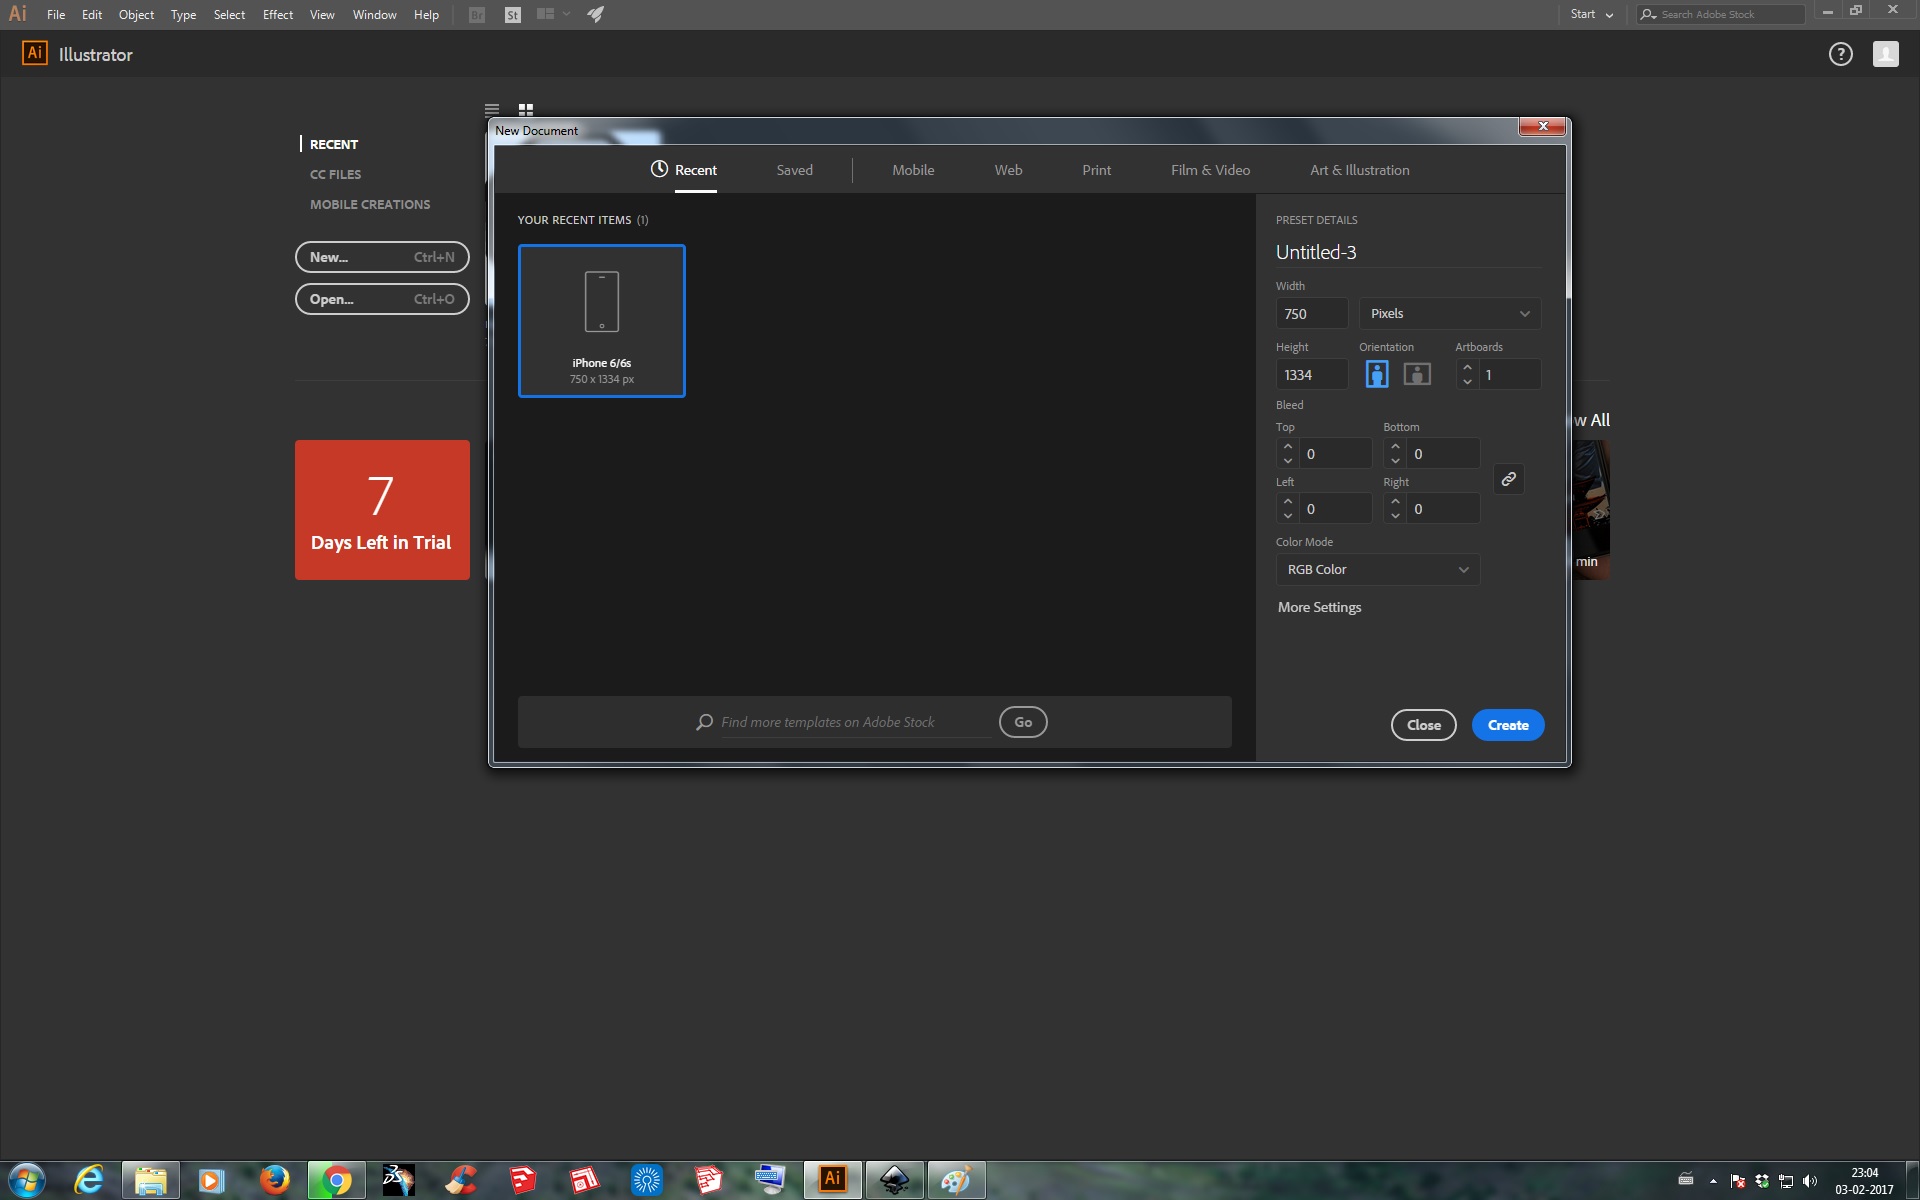The width and height of the screenshot is (1920, 1200).
Task: Open the File menu
Action: pos(56,15)
